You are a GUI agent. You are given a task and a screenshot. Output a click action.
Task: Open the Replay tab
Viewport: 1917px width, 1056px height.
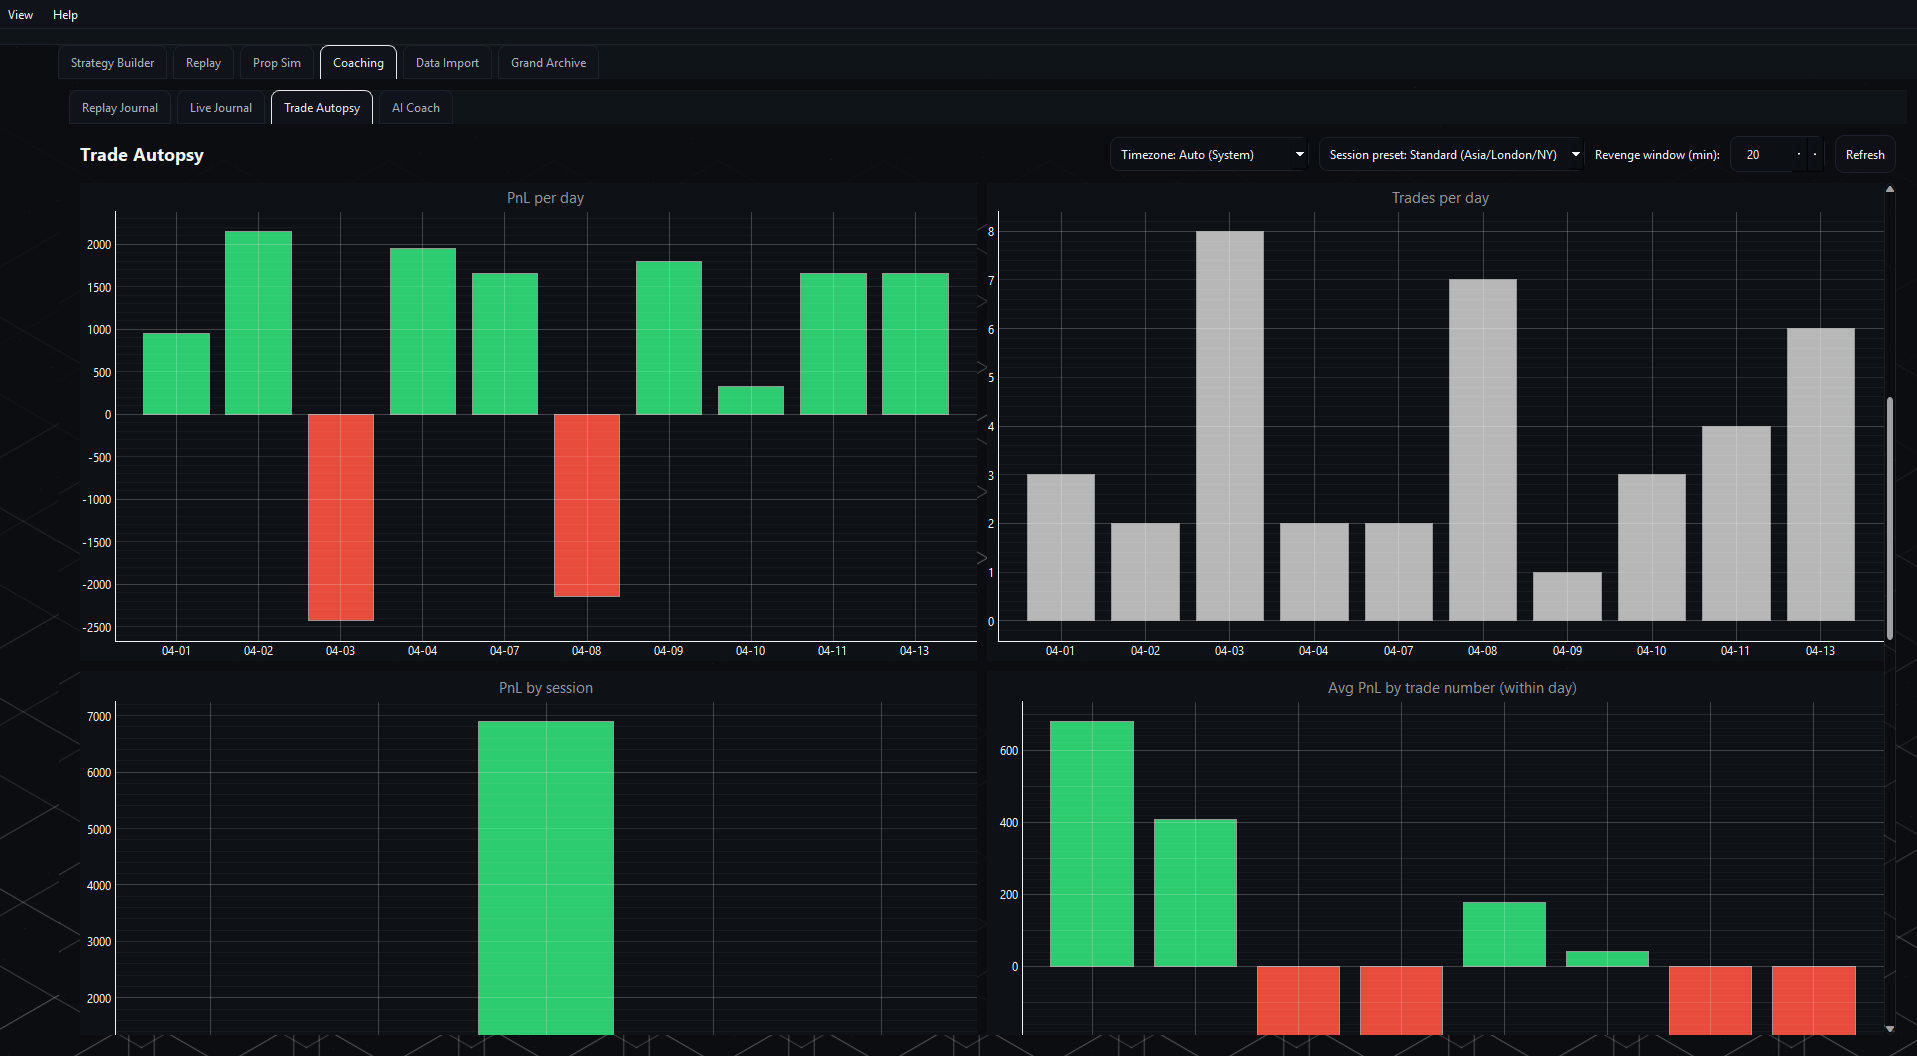pos(202,62)
